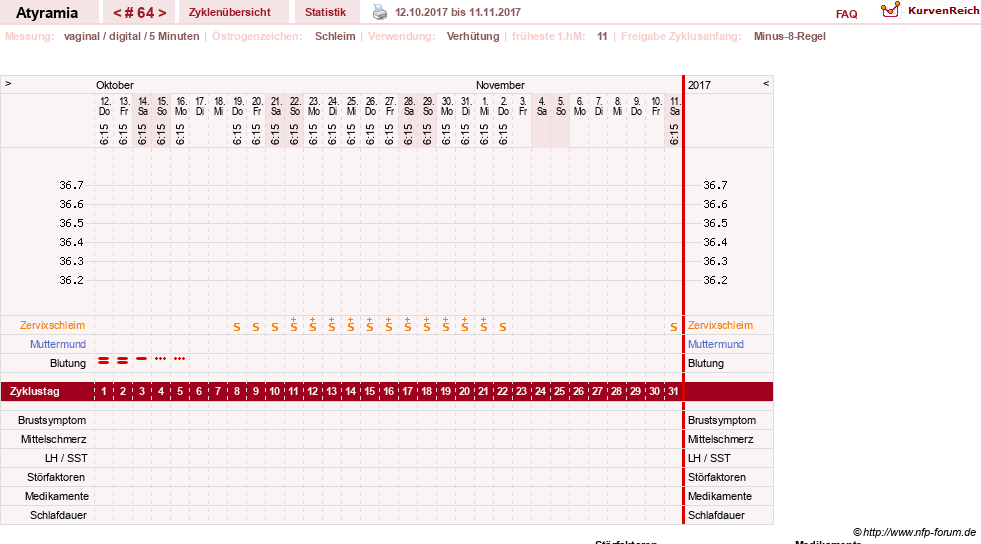Click the Atyramia user name
The width and height of the screenshot is (981, 544).
(47, 13)
